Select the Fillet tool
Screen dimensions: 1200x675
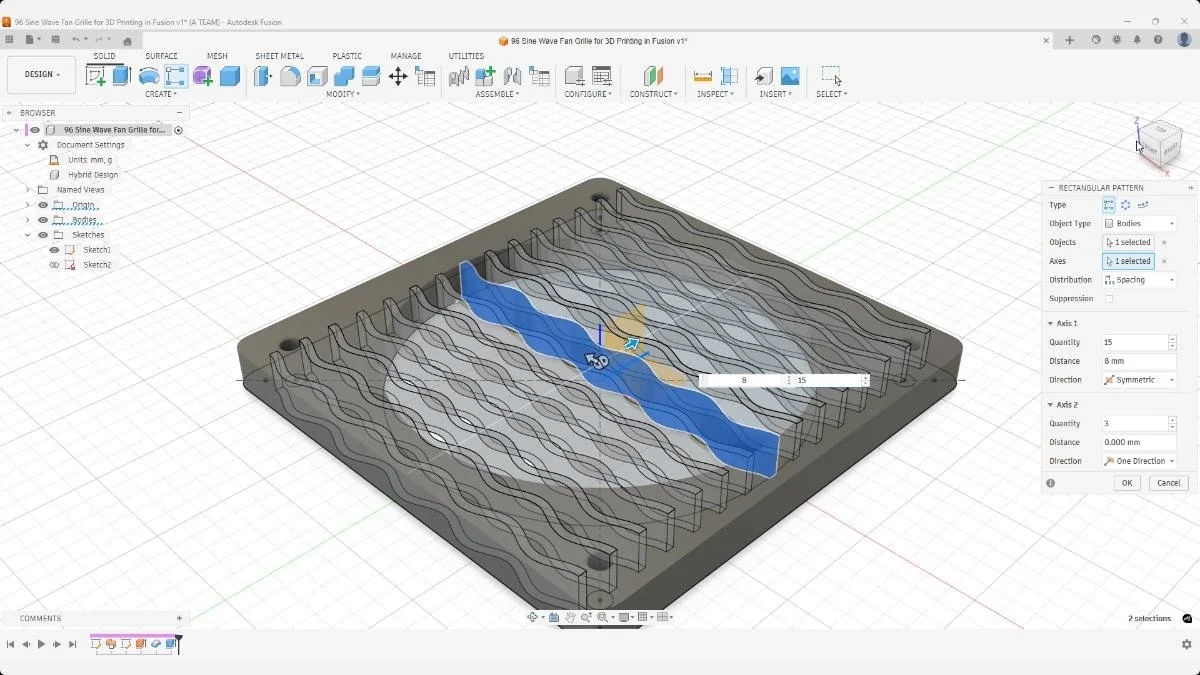[290, 76]
